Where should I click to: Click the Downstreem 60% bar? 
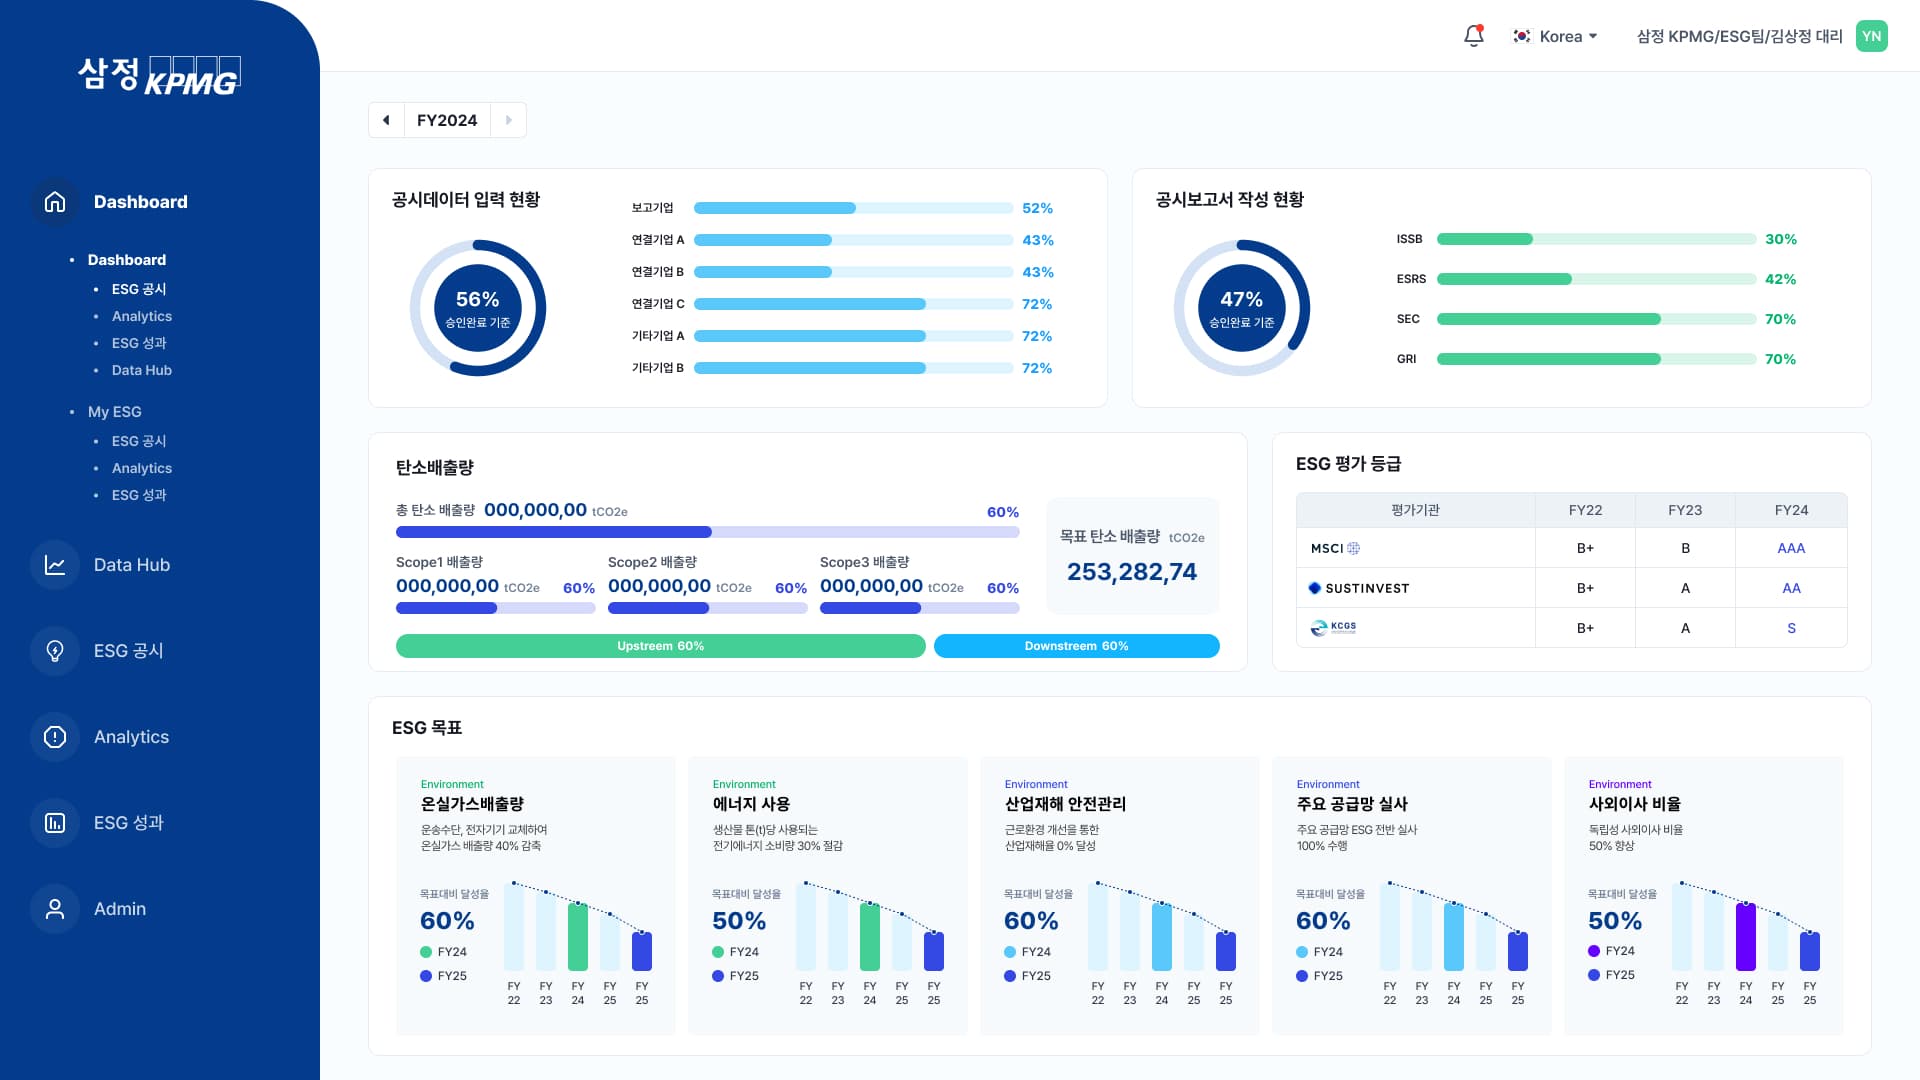1076,646
